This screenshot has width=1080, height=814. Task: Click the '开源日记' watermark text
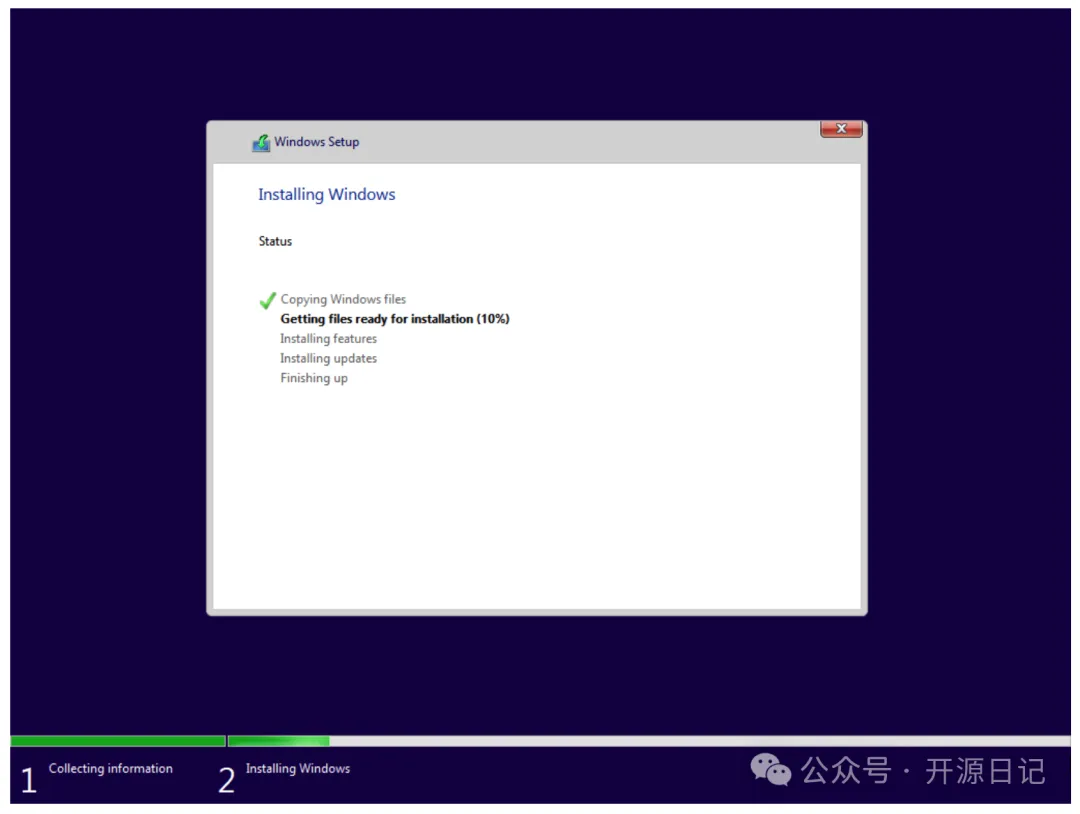[x=984, y=771]
